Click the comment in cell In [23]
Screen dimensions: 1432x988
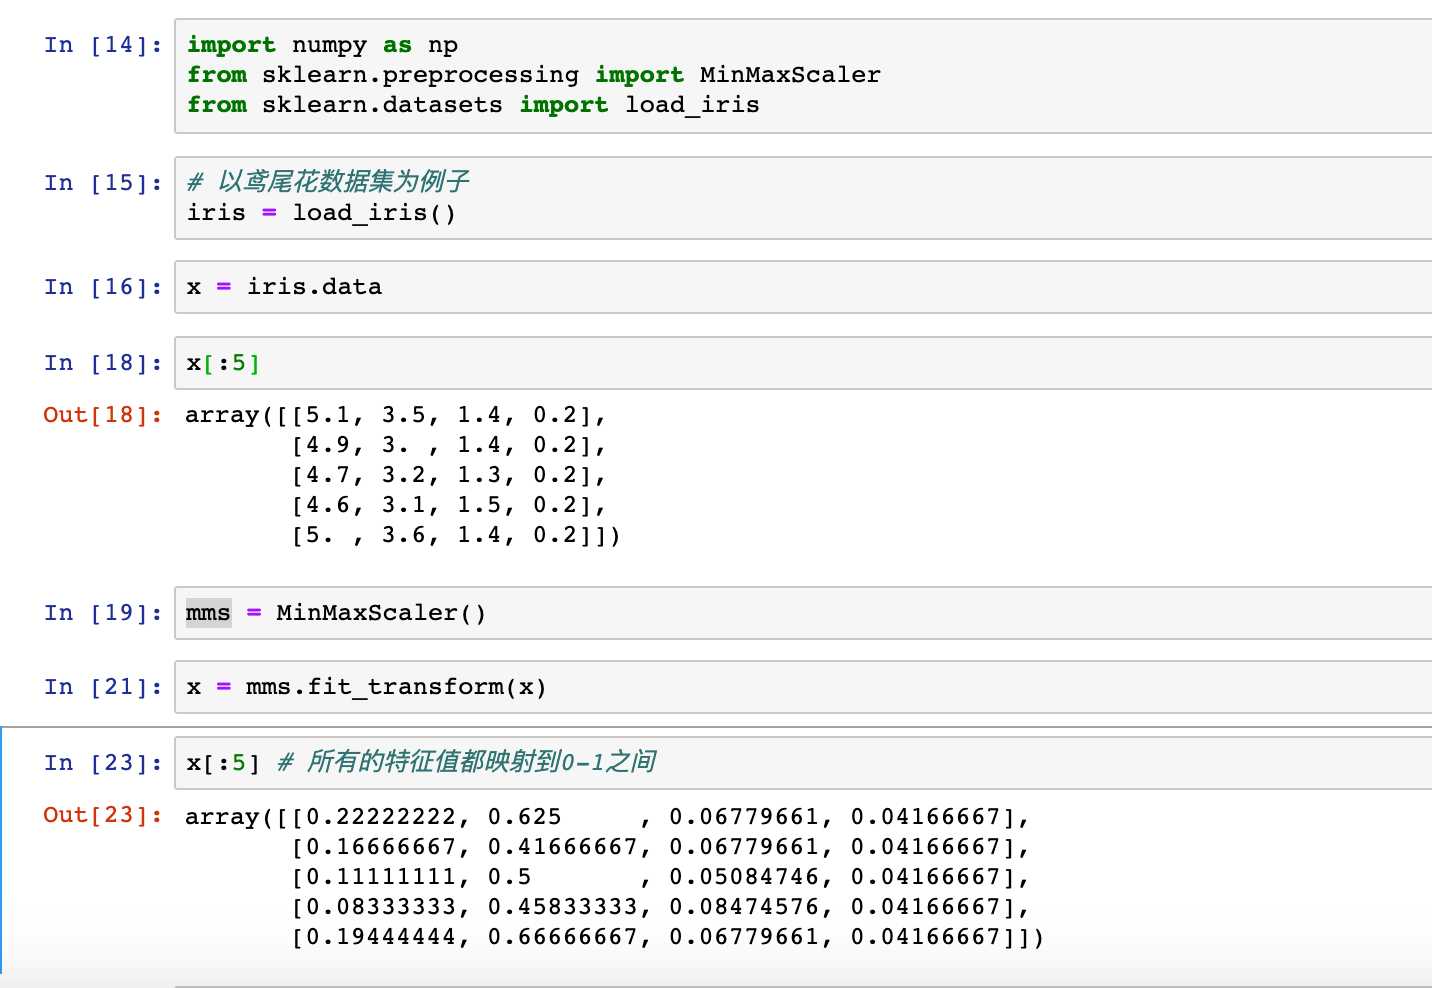click(x=467, y=762)
